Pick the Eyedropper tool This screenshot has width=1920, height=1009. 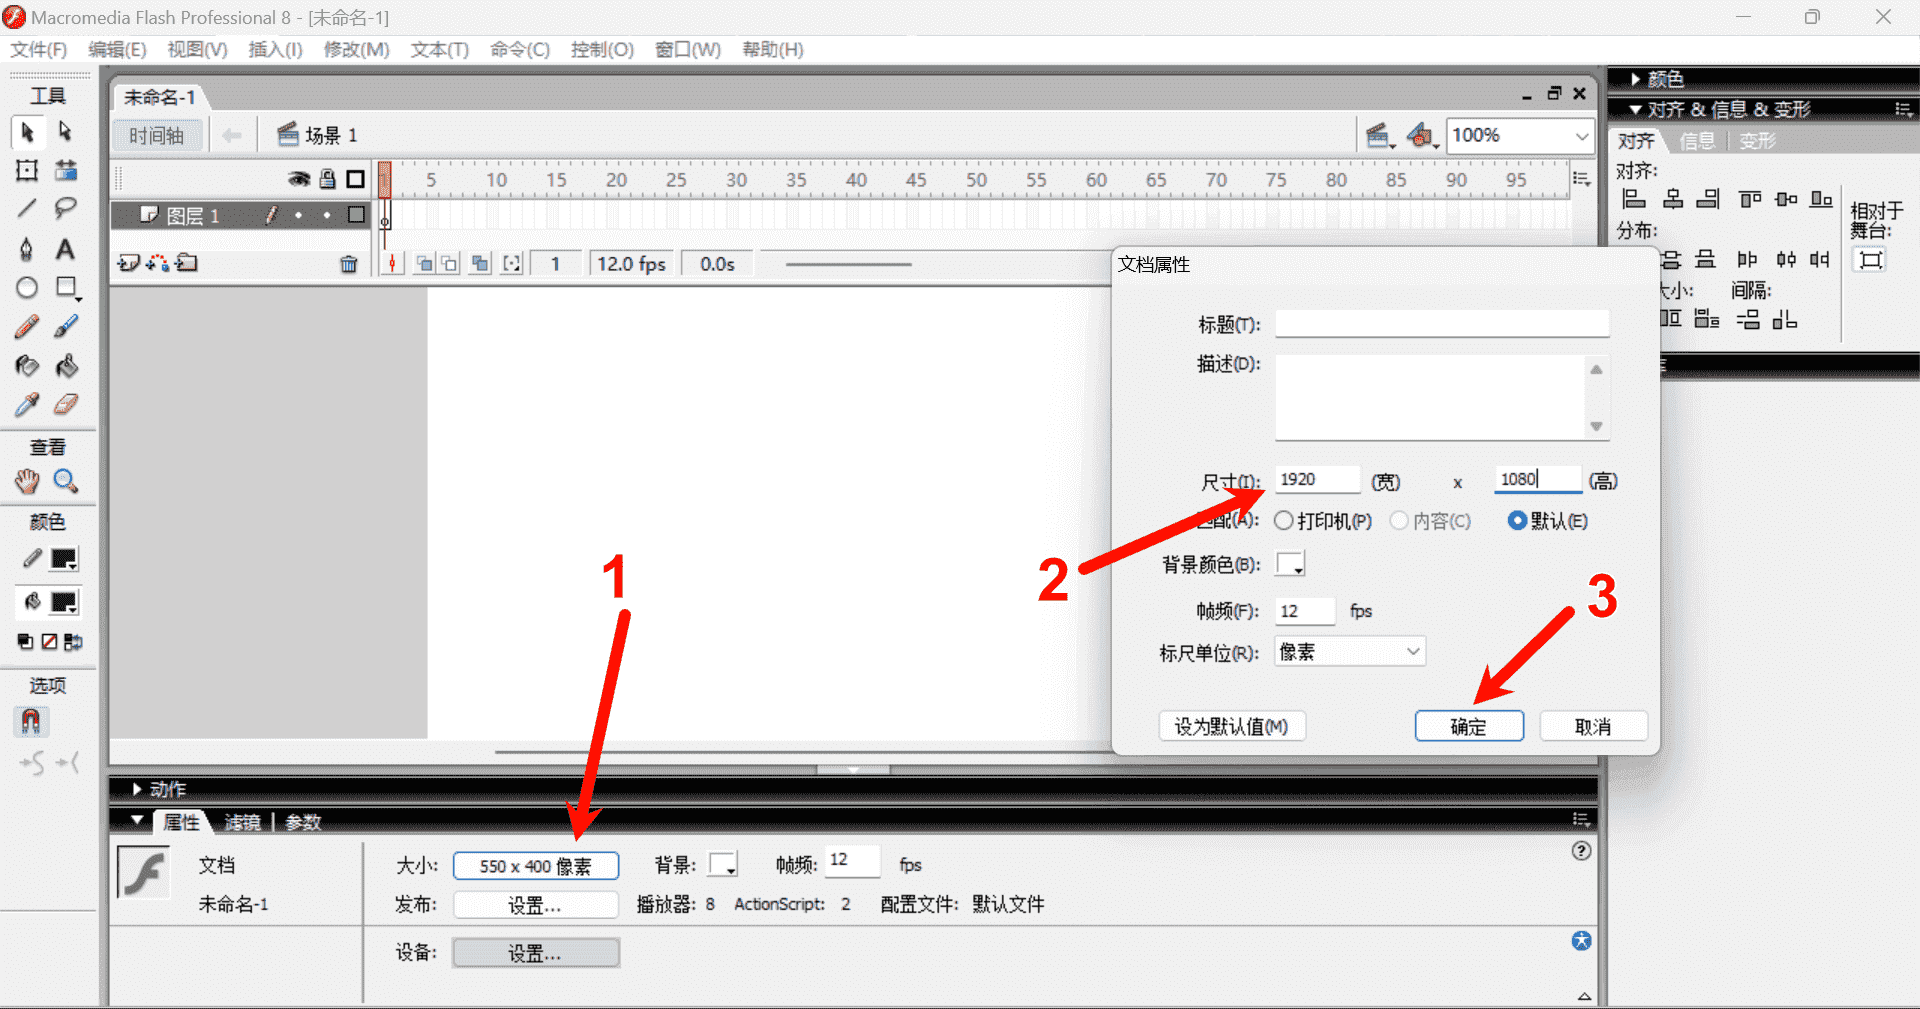tap(27, 404)
